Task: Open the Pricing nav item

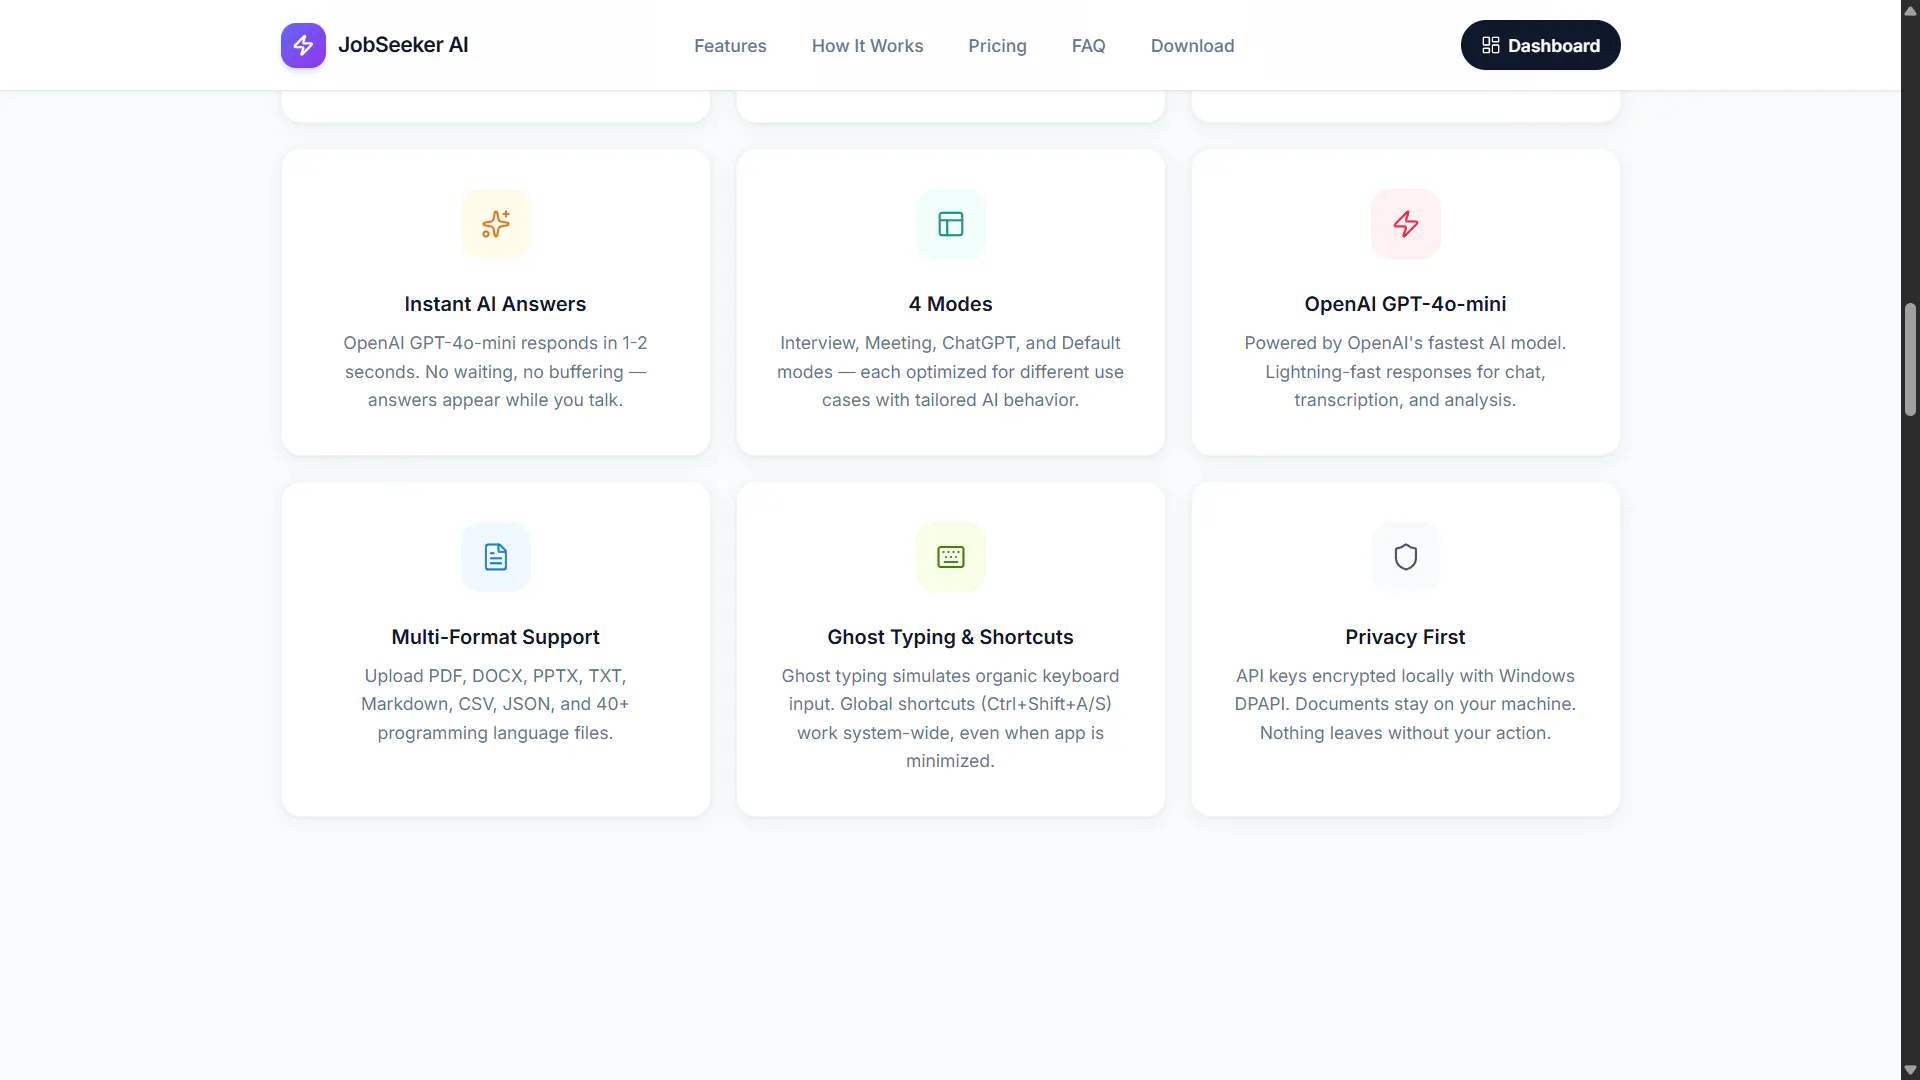Action: point(997,46)
